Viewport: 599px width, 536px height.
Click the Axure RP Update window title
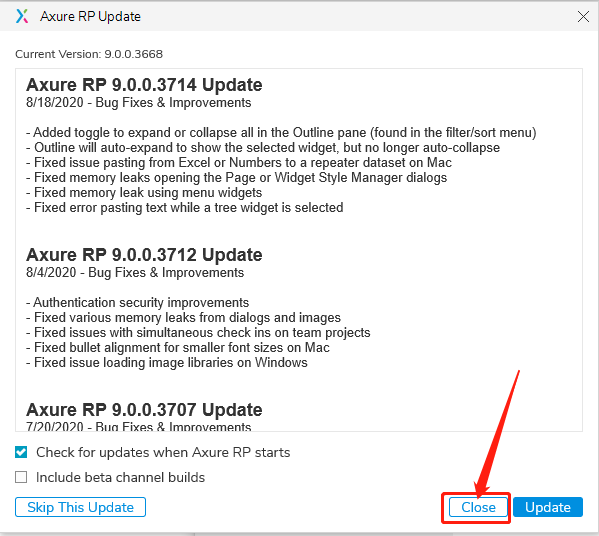click(x=91, y=16)
